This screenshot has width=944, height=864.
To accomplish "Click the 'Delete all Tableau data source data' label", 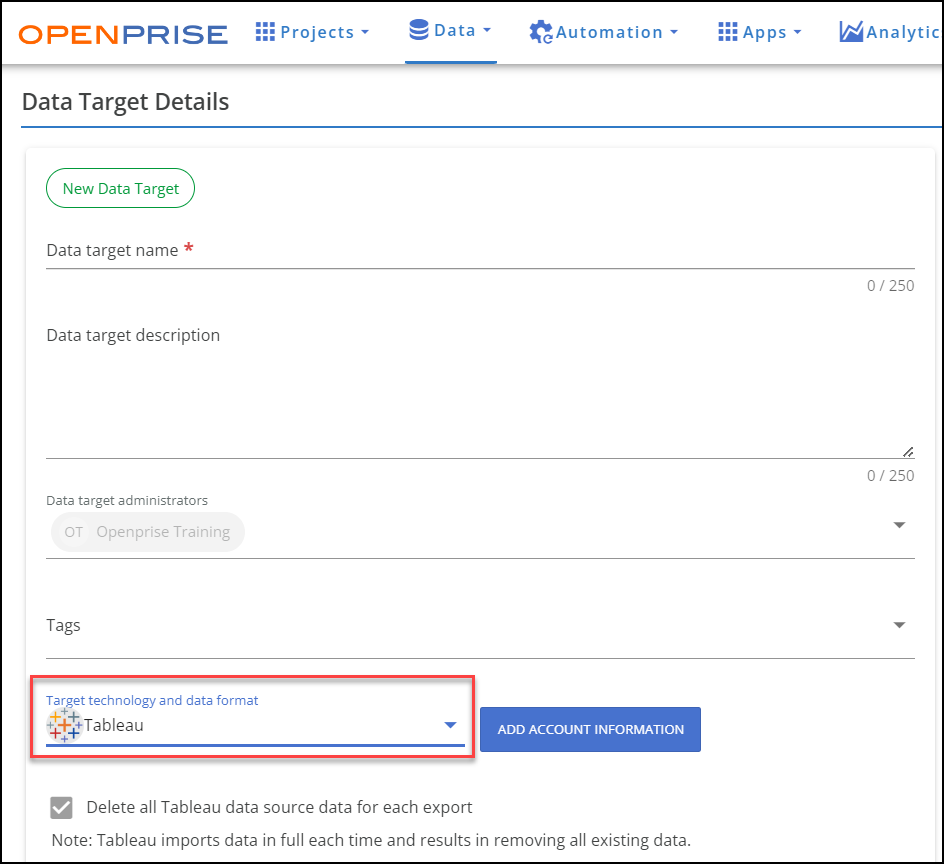I will [x=279, y=807].
